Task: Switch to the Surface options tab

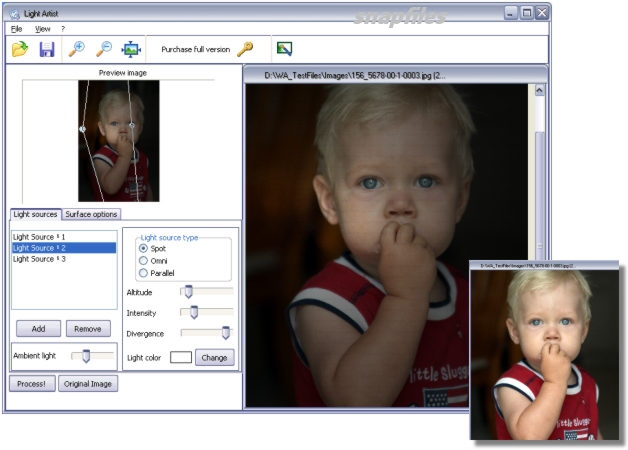Action: [92, 214]
